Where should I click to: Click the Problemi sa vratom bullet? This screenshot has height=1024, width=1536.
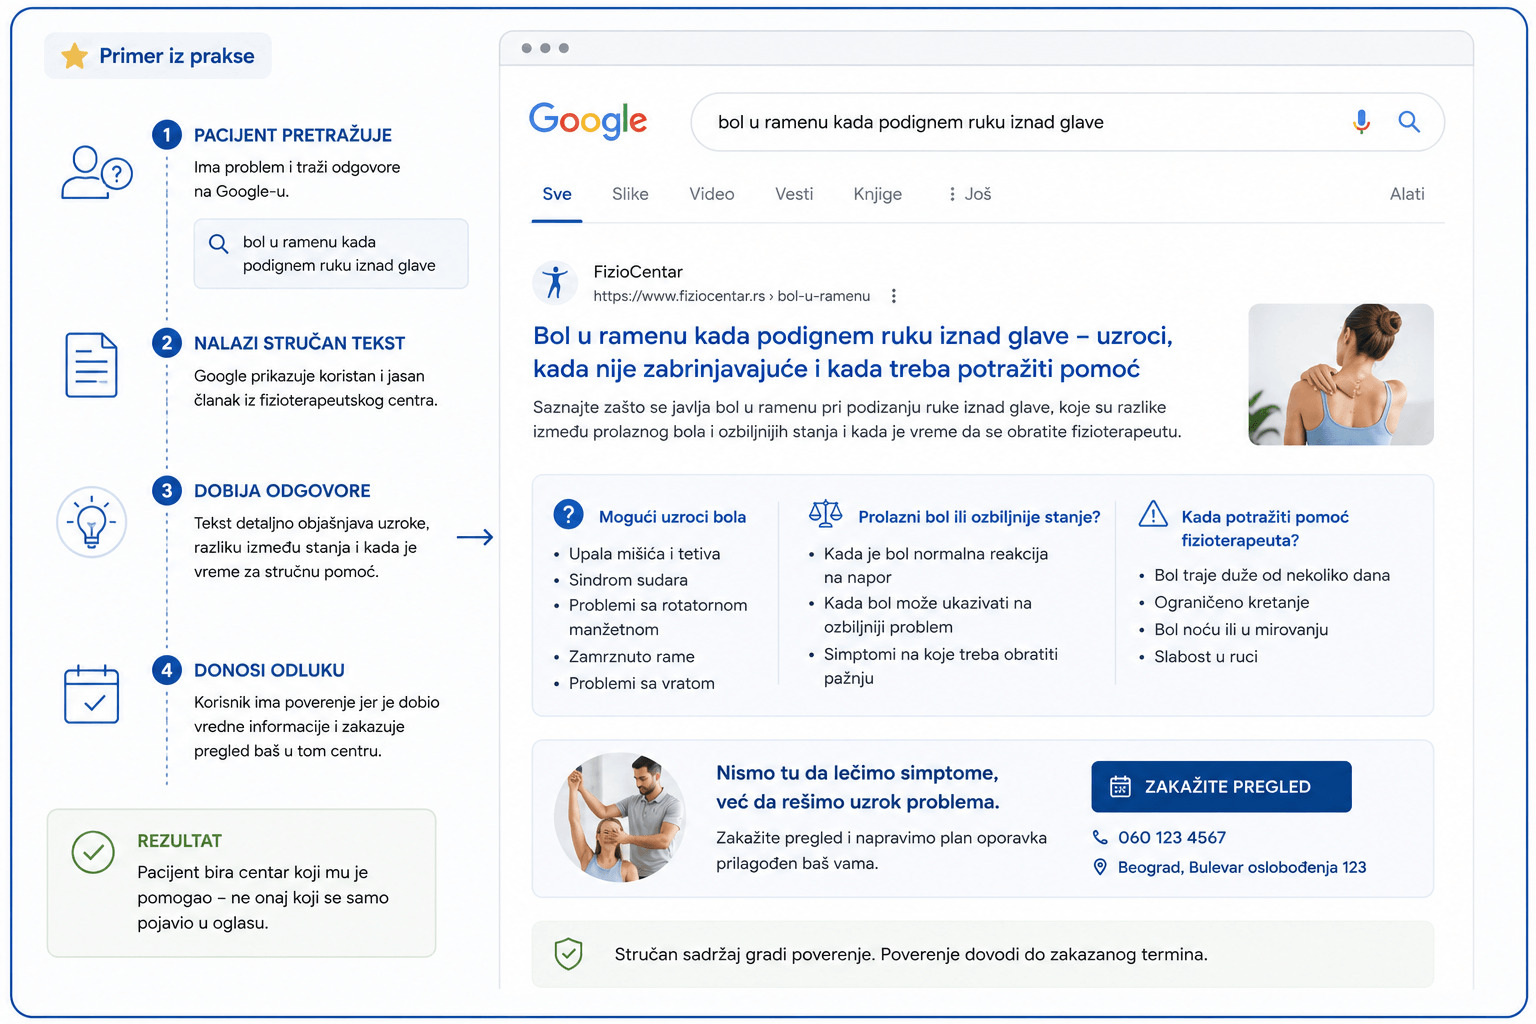642,684
